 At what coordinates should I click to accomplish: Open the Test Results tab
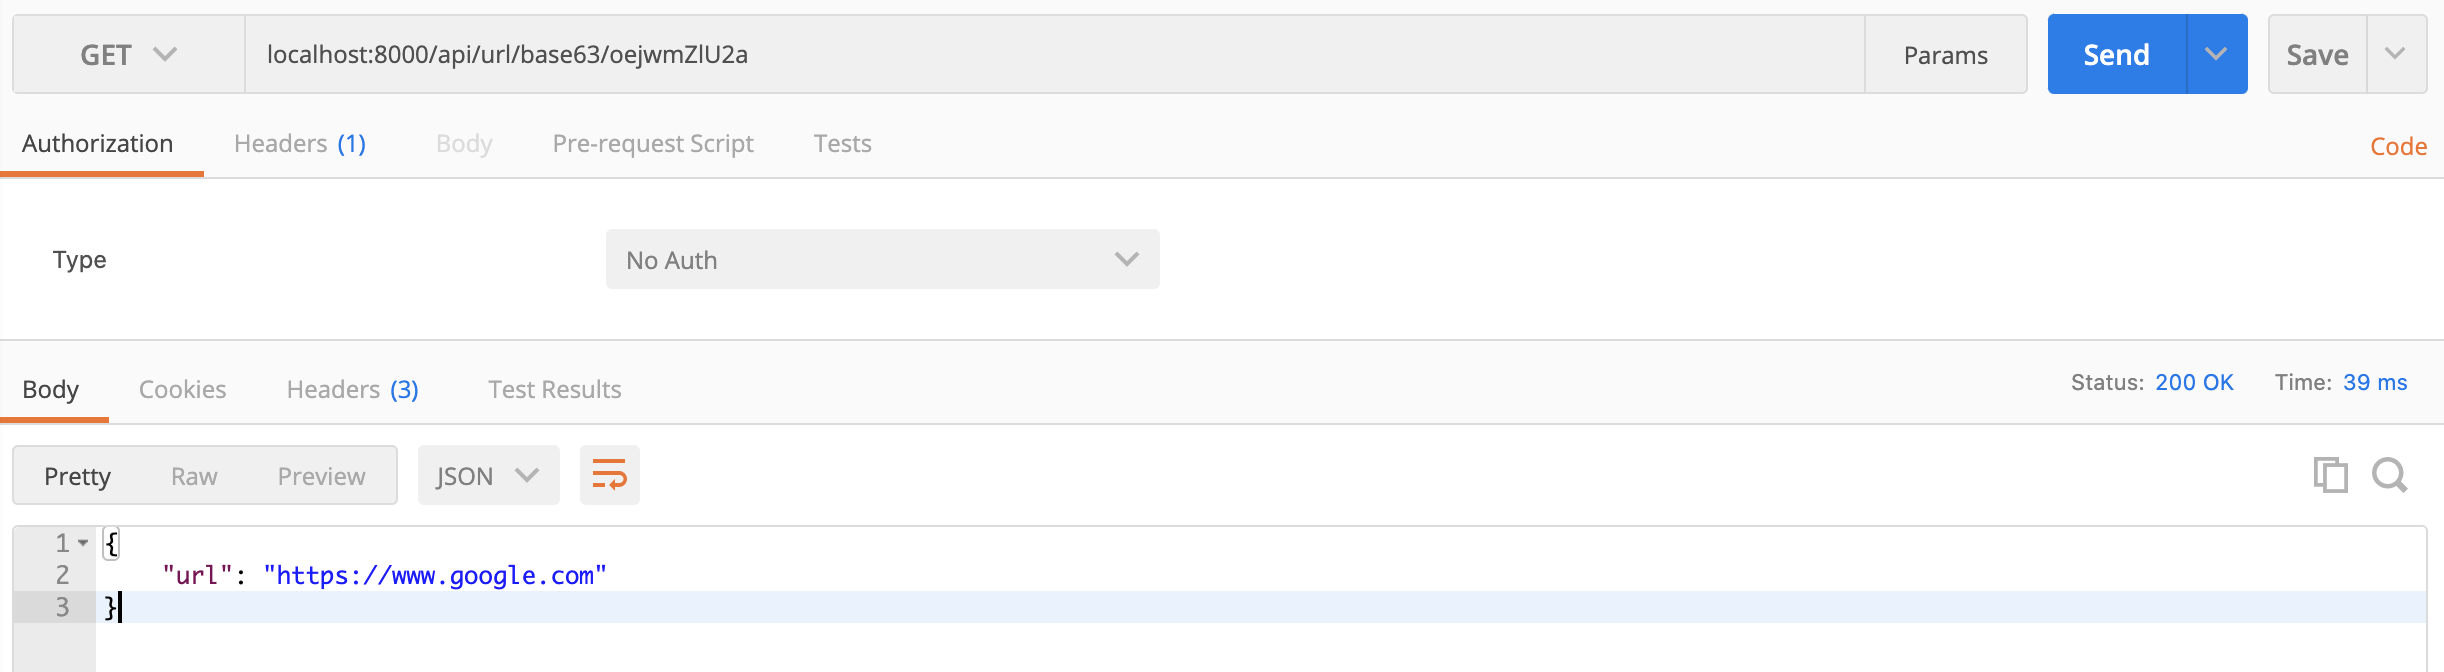click(x=554, y=389)
